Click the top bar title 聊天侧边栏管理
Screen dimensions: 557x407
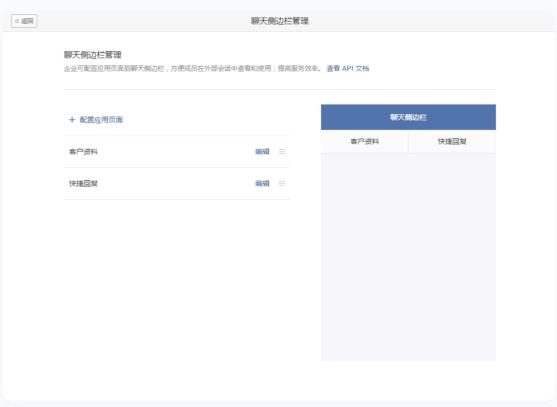click(280, 21)
